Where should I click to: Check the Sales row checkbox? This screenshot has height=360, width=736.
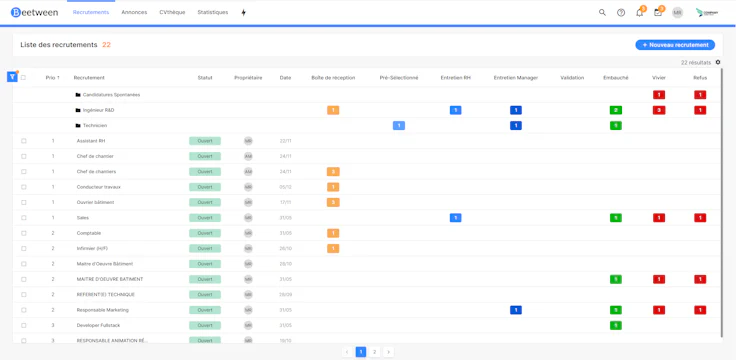click(23, 218)
